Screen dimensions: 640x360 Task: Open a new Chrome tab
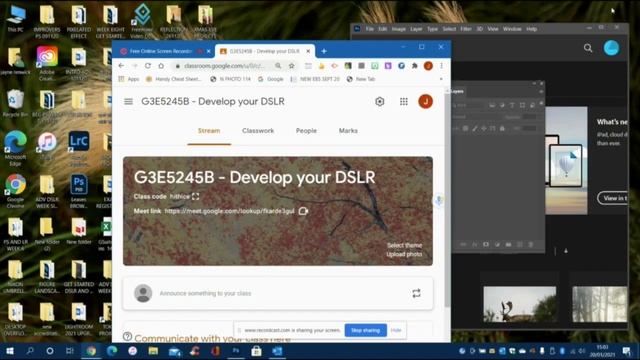tap(324, 51)
